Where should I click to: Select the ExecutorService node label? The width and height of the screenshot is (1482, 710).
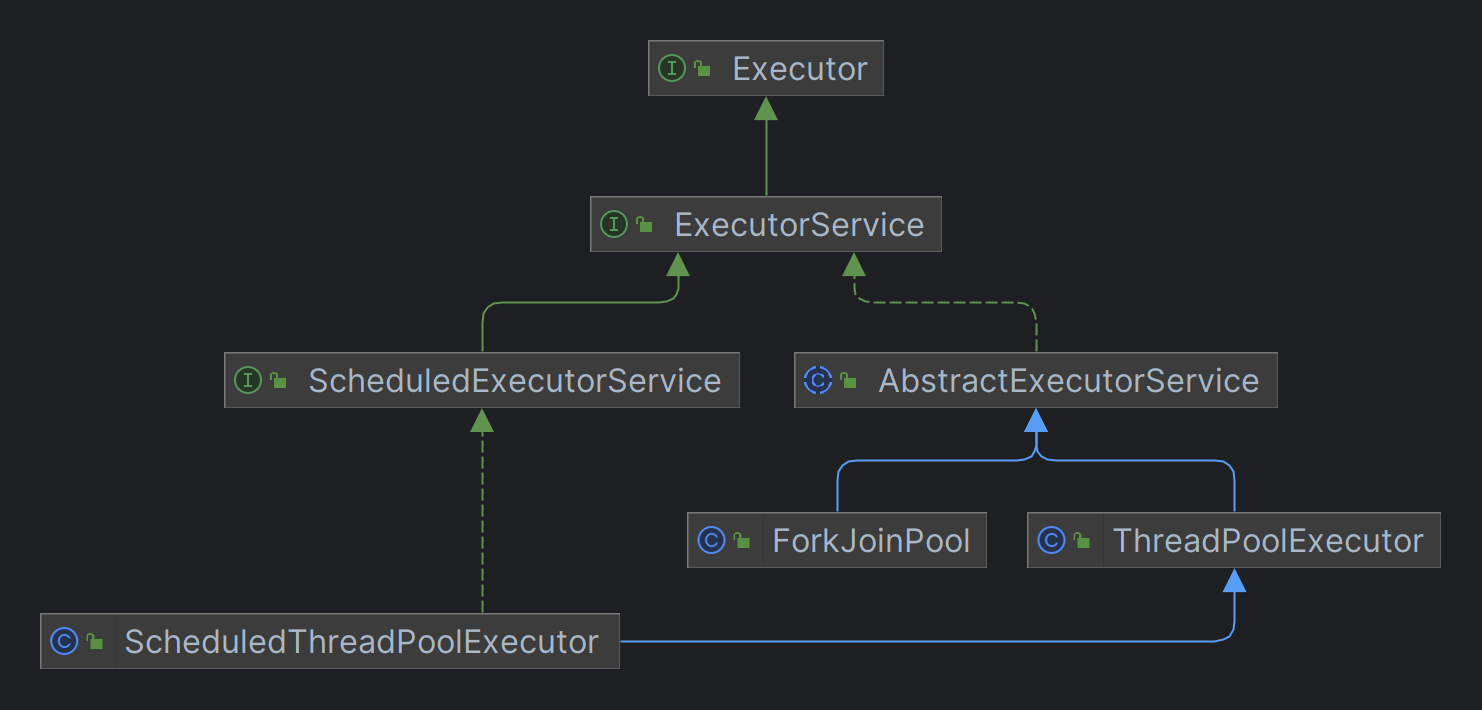799,225
